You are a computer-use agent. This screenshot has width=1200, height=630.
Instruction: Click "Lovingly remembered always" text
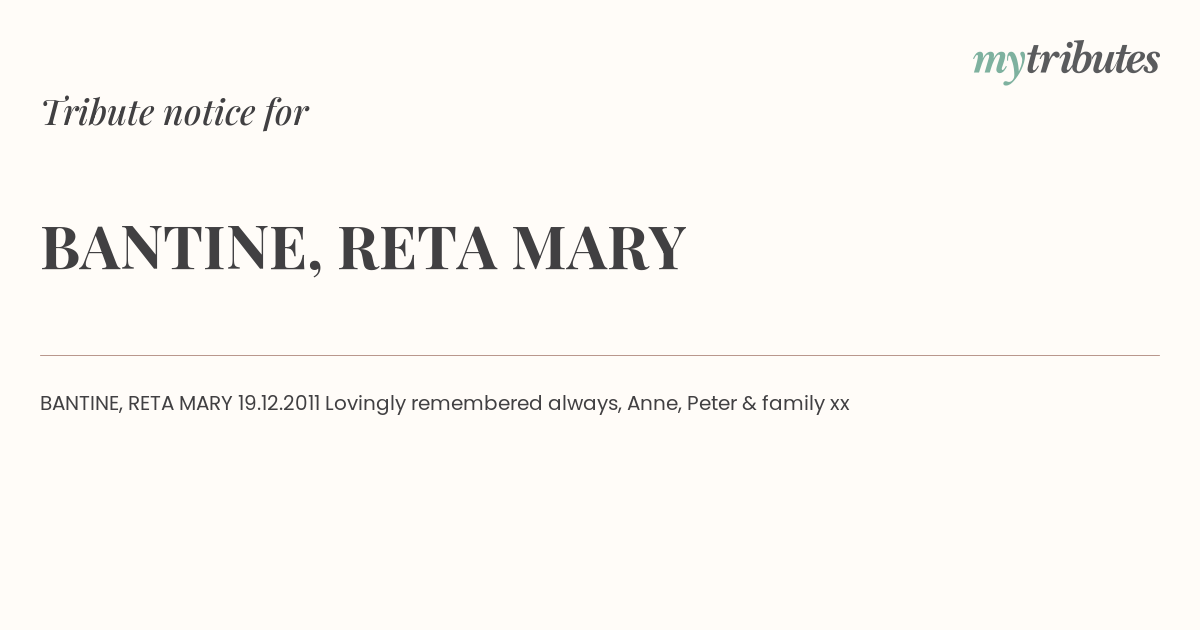472,404
